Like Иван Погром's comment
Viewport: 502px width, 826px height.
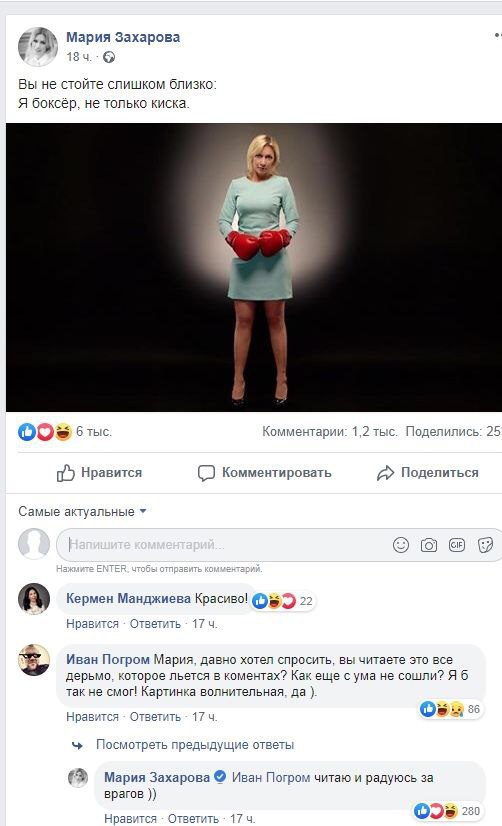point(92,717)
